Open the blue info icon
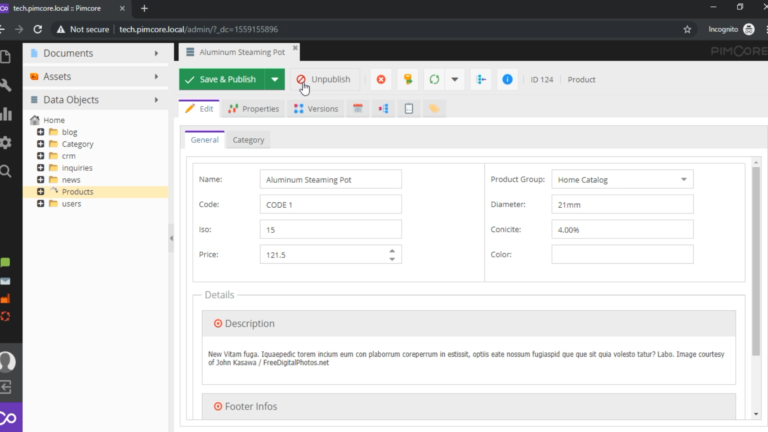This screenshot has width=768, height=432. tap(507, 79)
